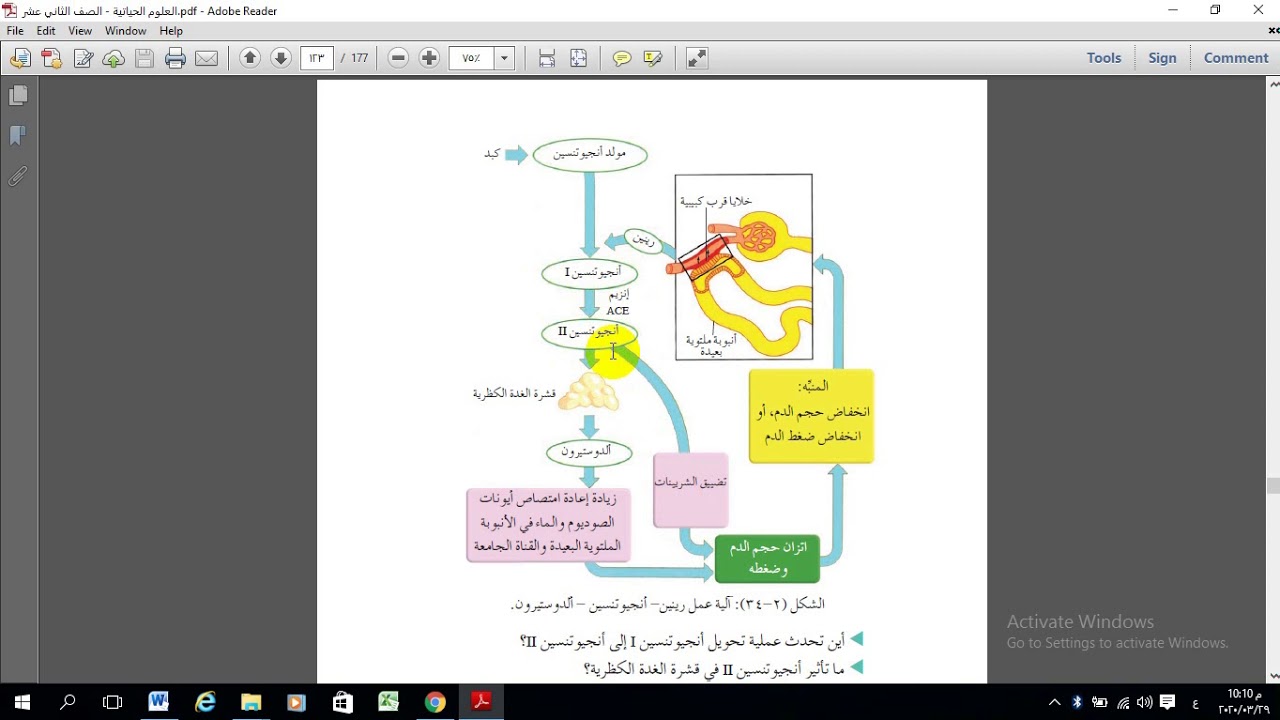The image size is (1280, 720).
Task: Go to next page arrow
Action: click(x=281, y=58)
